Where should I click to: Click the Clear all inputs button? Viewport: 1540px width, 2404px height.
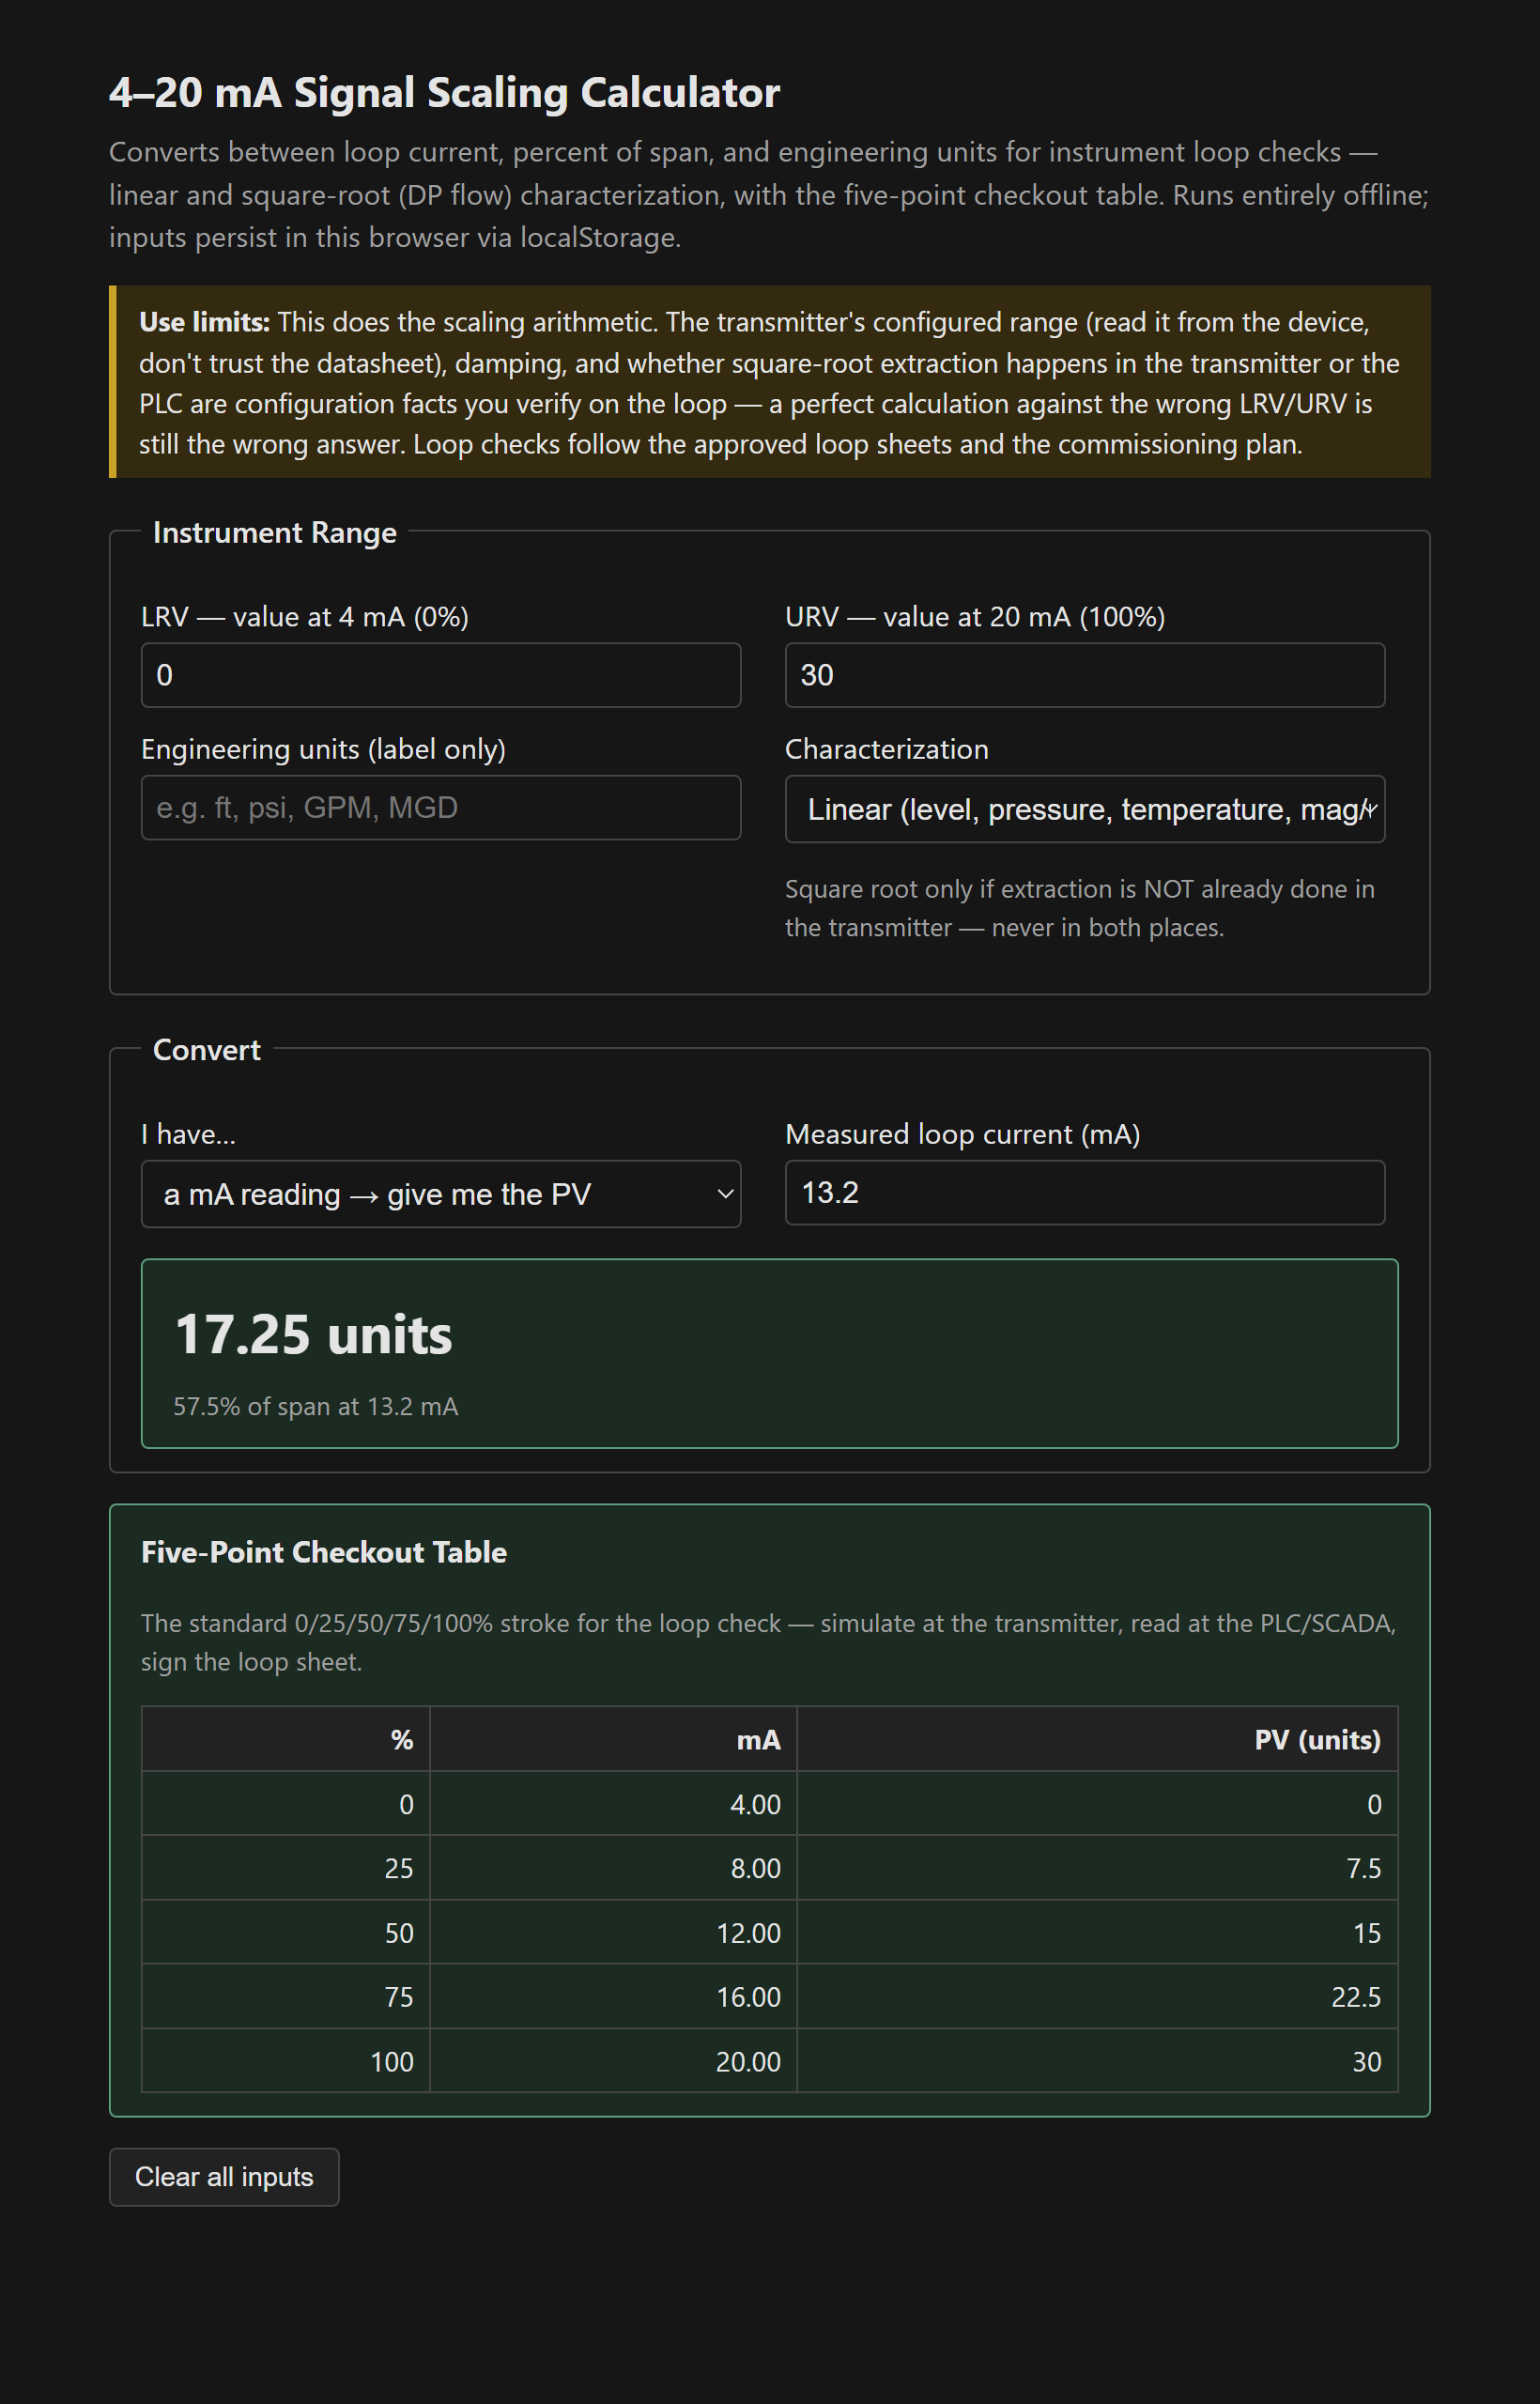(x=224, y=2177)
